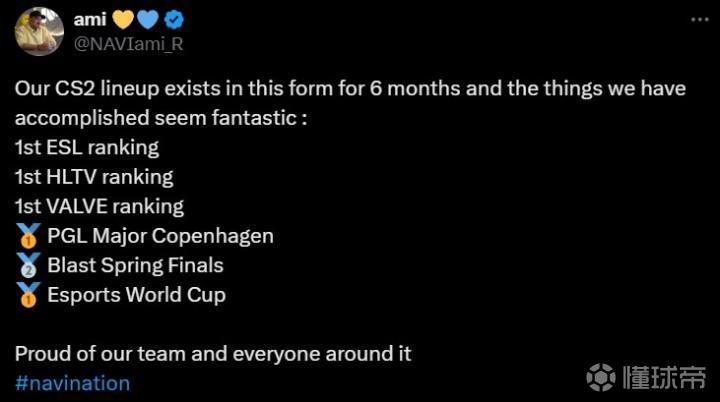Click the "1st HLTV ranking" line

tap(94, 177)
